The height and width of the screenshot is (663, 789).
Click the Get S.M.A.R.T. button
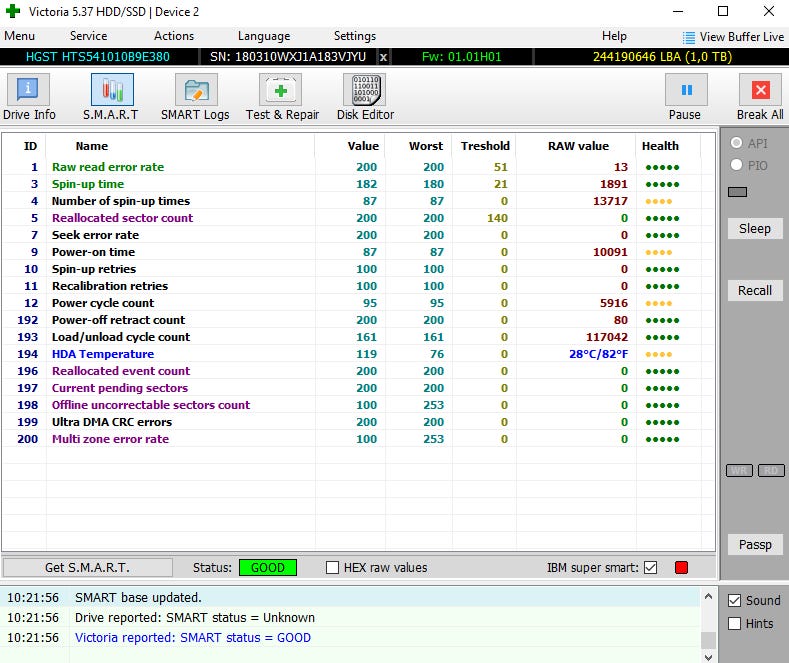(x=87, y=568)
